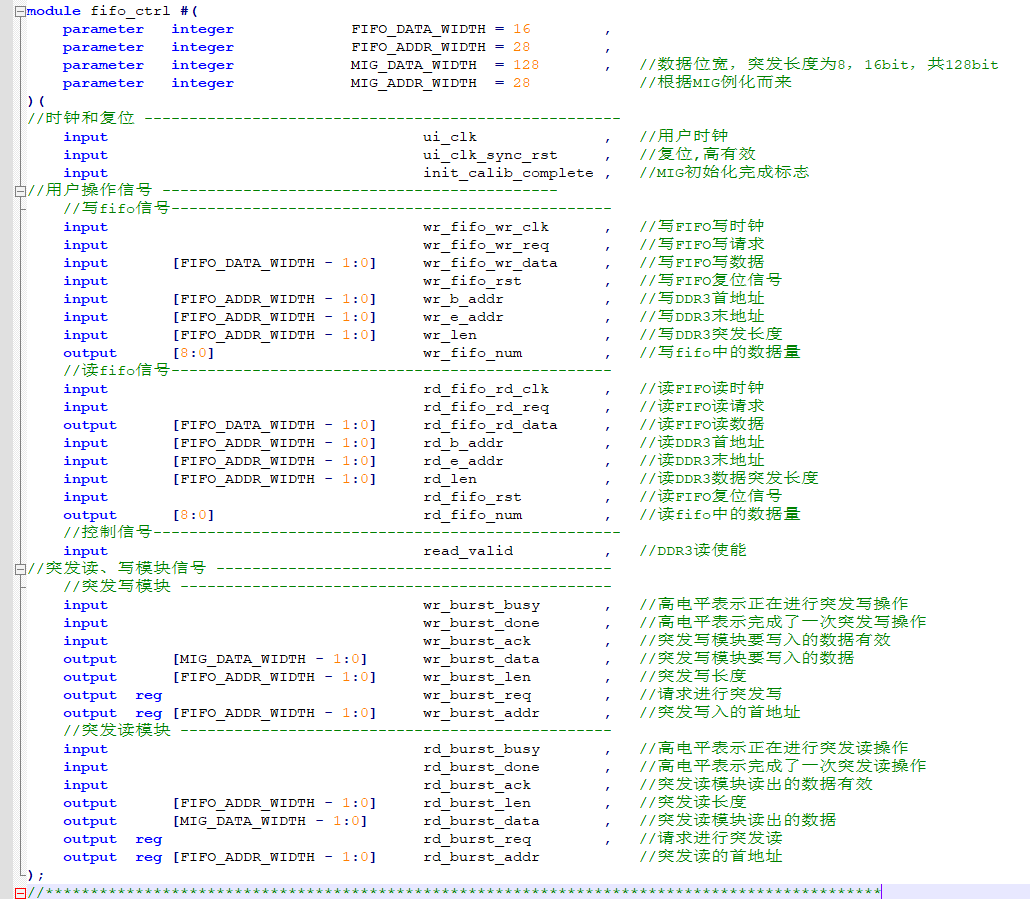Click the ui_clk_sync_rst signal name
This screenshot has width=1030, height=899.
pyautogui.click(x=489, y=154)
